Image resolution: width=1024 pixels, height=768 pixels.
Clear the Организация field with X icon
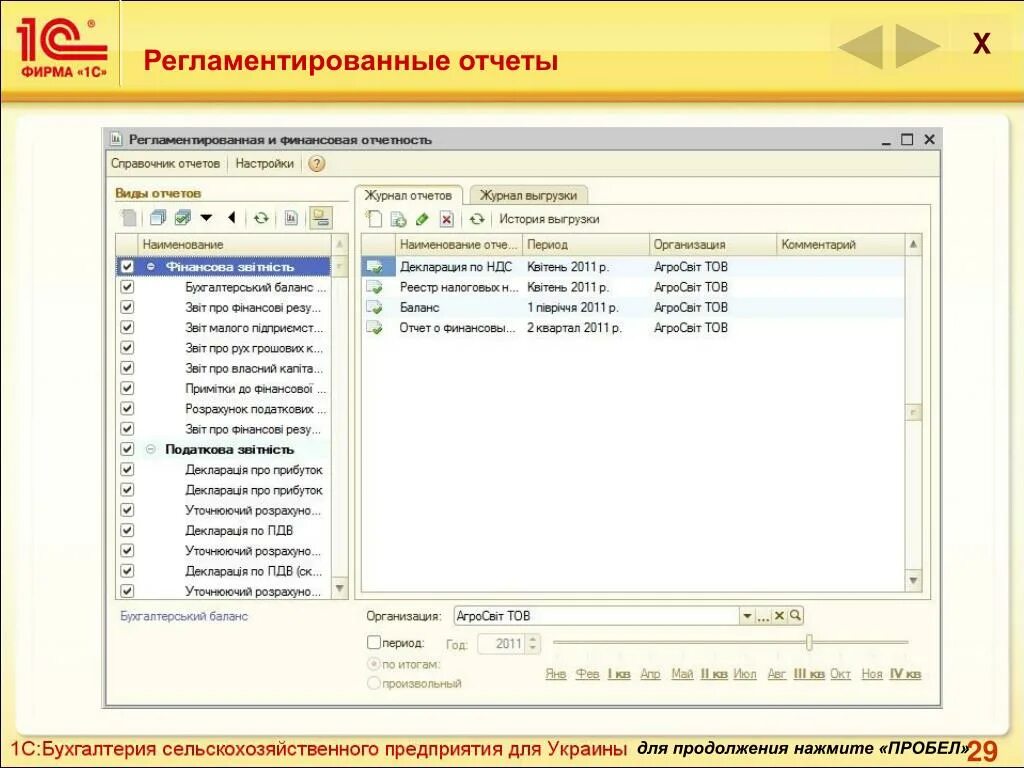pos(779,615)
